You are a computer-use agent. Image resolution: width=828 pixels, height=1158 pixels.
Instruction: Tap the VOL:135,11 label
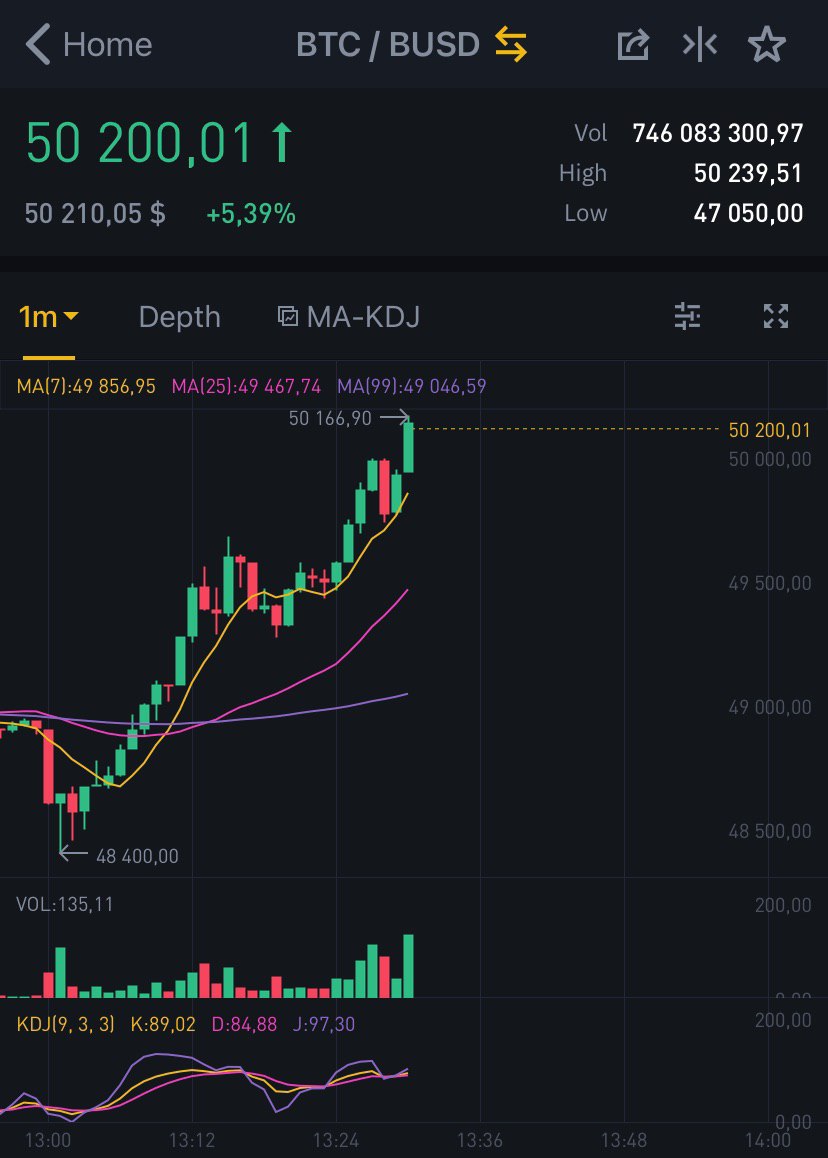pyautogui.click(x=65, y=905)
